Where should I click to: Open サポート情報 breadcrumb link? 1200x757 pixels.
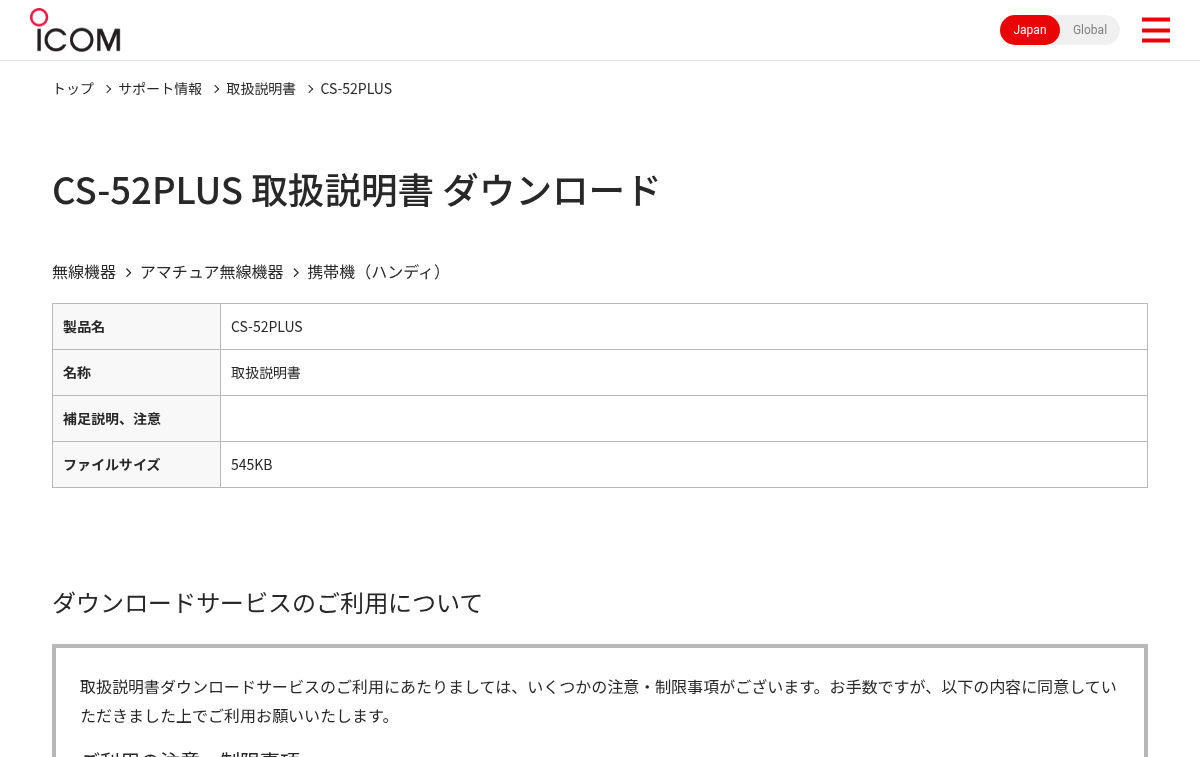(x=160, y=88)
